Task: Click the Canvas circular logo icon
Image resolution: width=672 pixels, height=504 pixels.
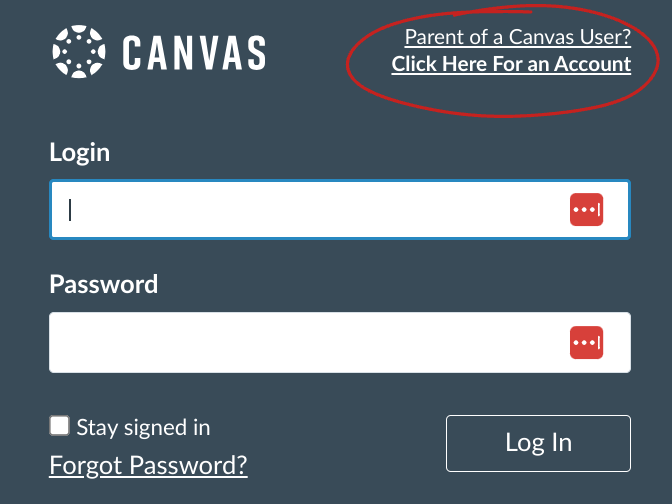Action: [78, 52]
